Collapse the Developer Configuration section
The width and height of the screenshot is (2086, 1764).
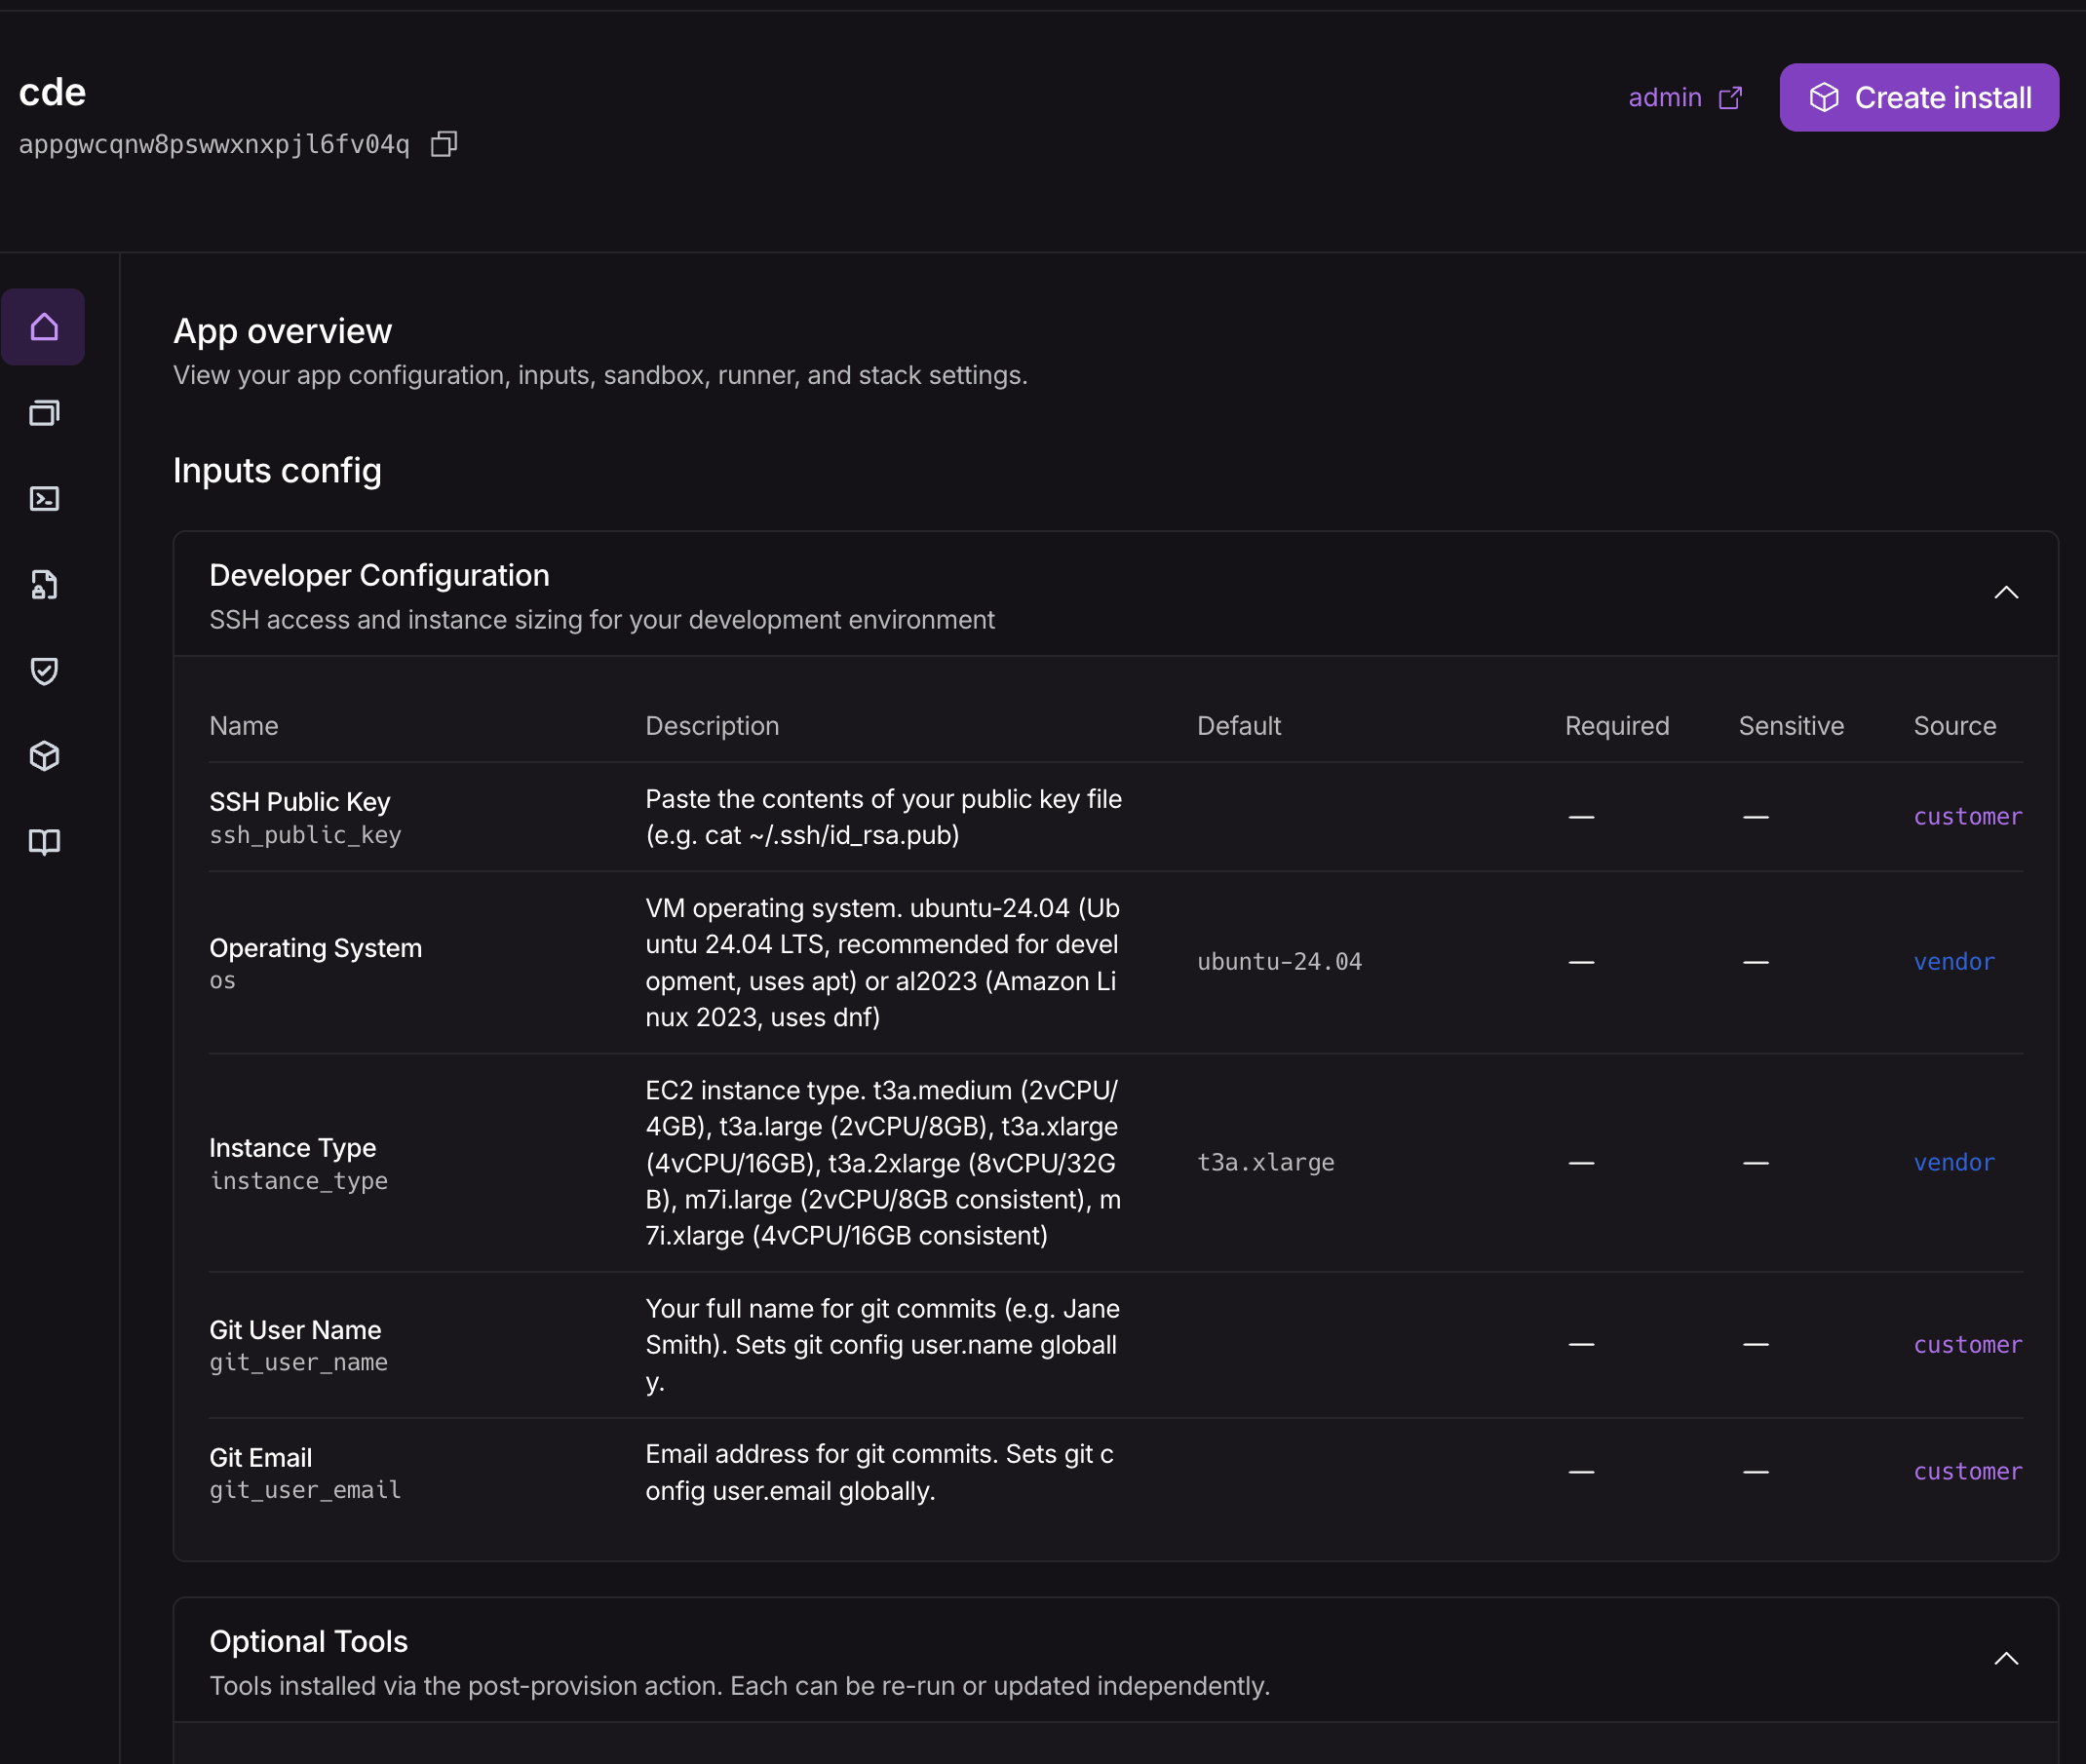coord(2006,593)
